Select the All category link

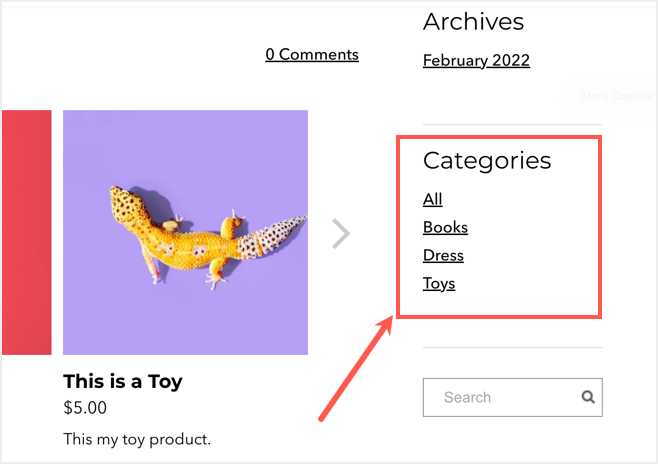(432, 199)
